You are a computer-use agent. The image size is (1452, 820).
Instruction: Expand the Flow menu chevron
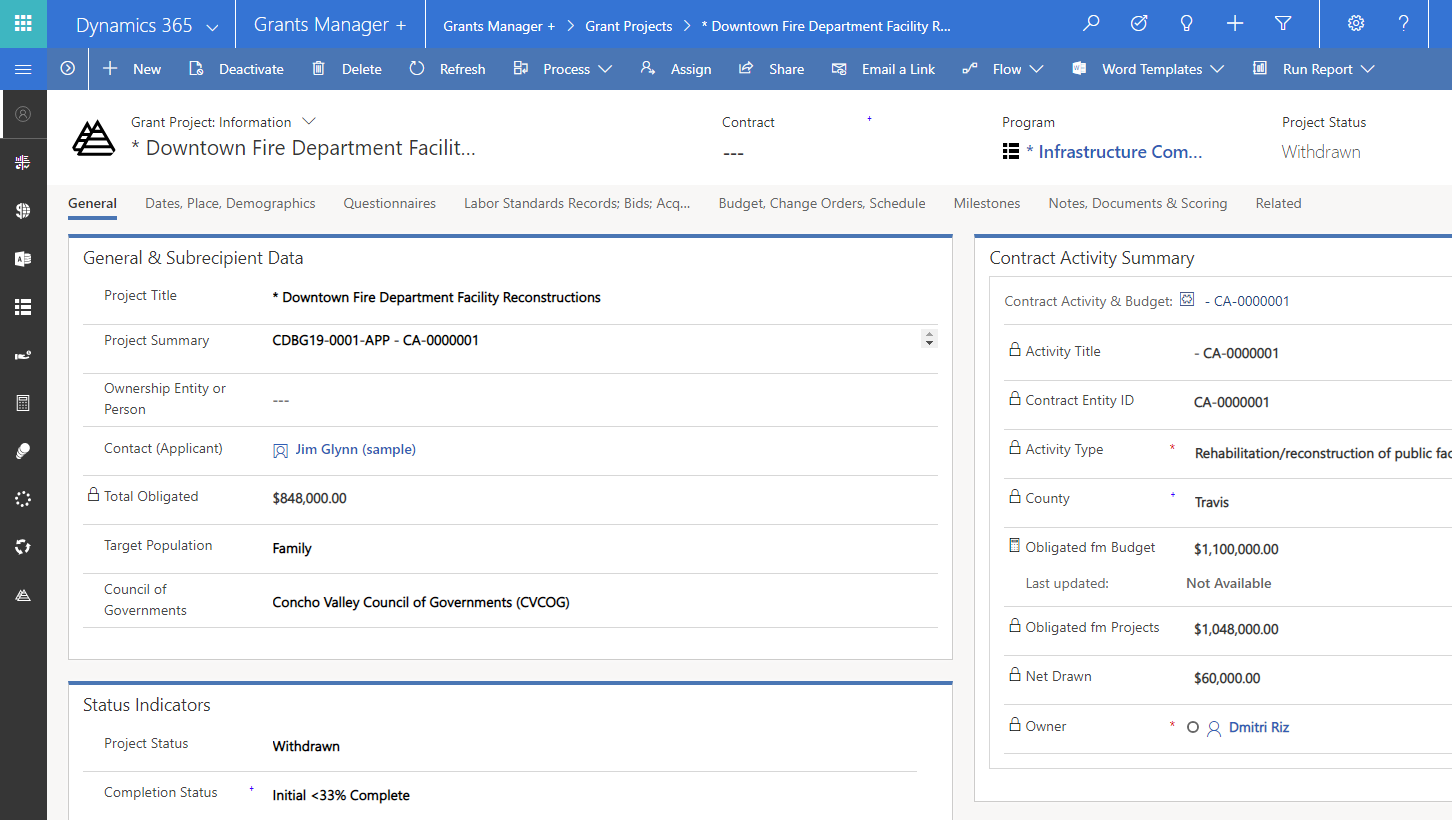(x=1036, y=69)
